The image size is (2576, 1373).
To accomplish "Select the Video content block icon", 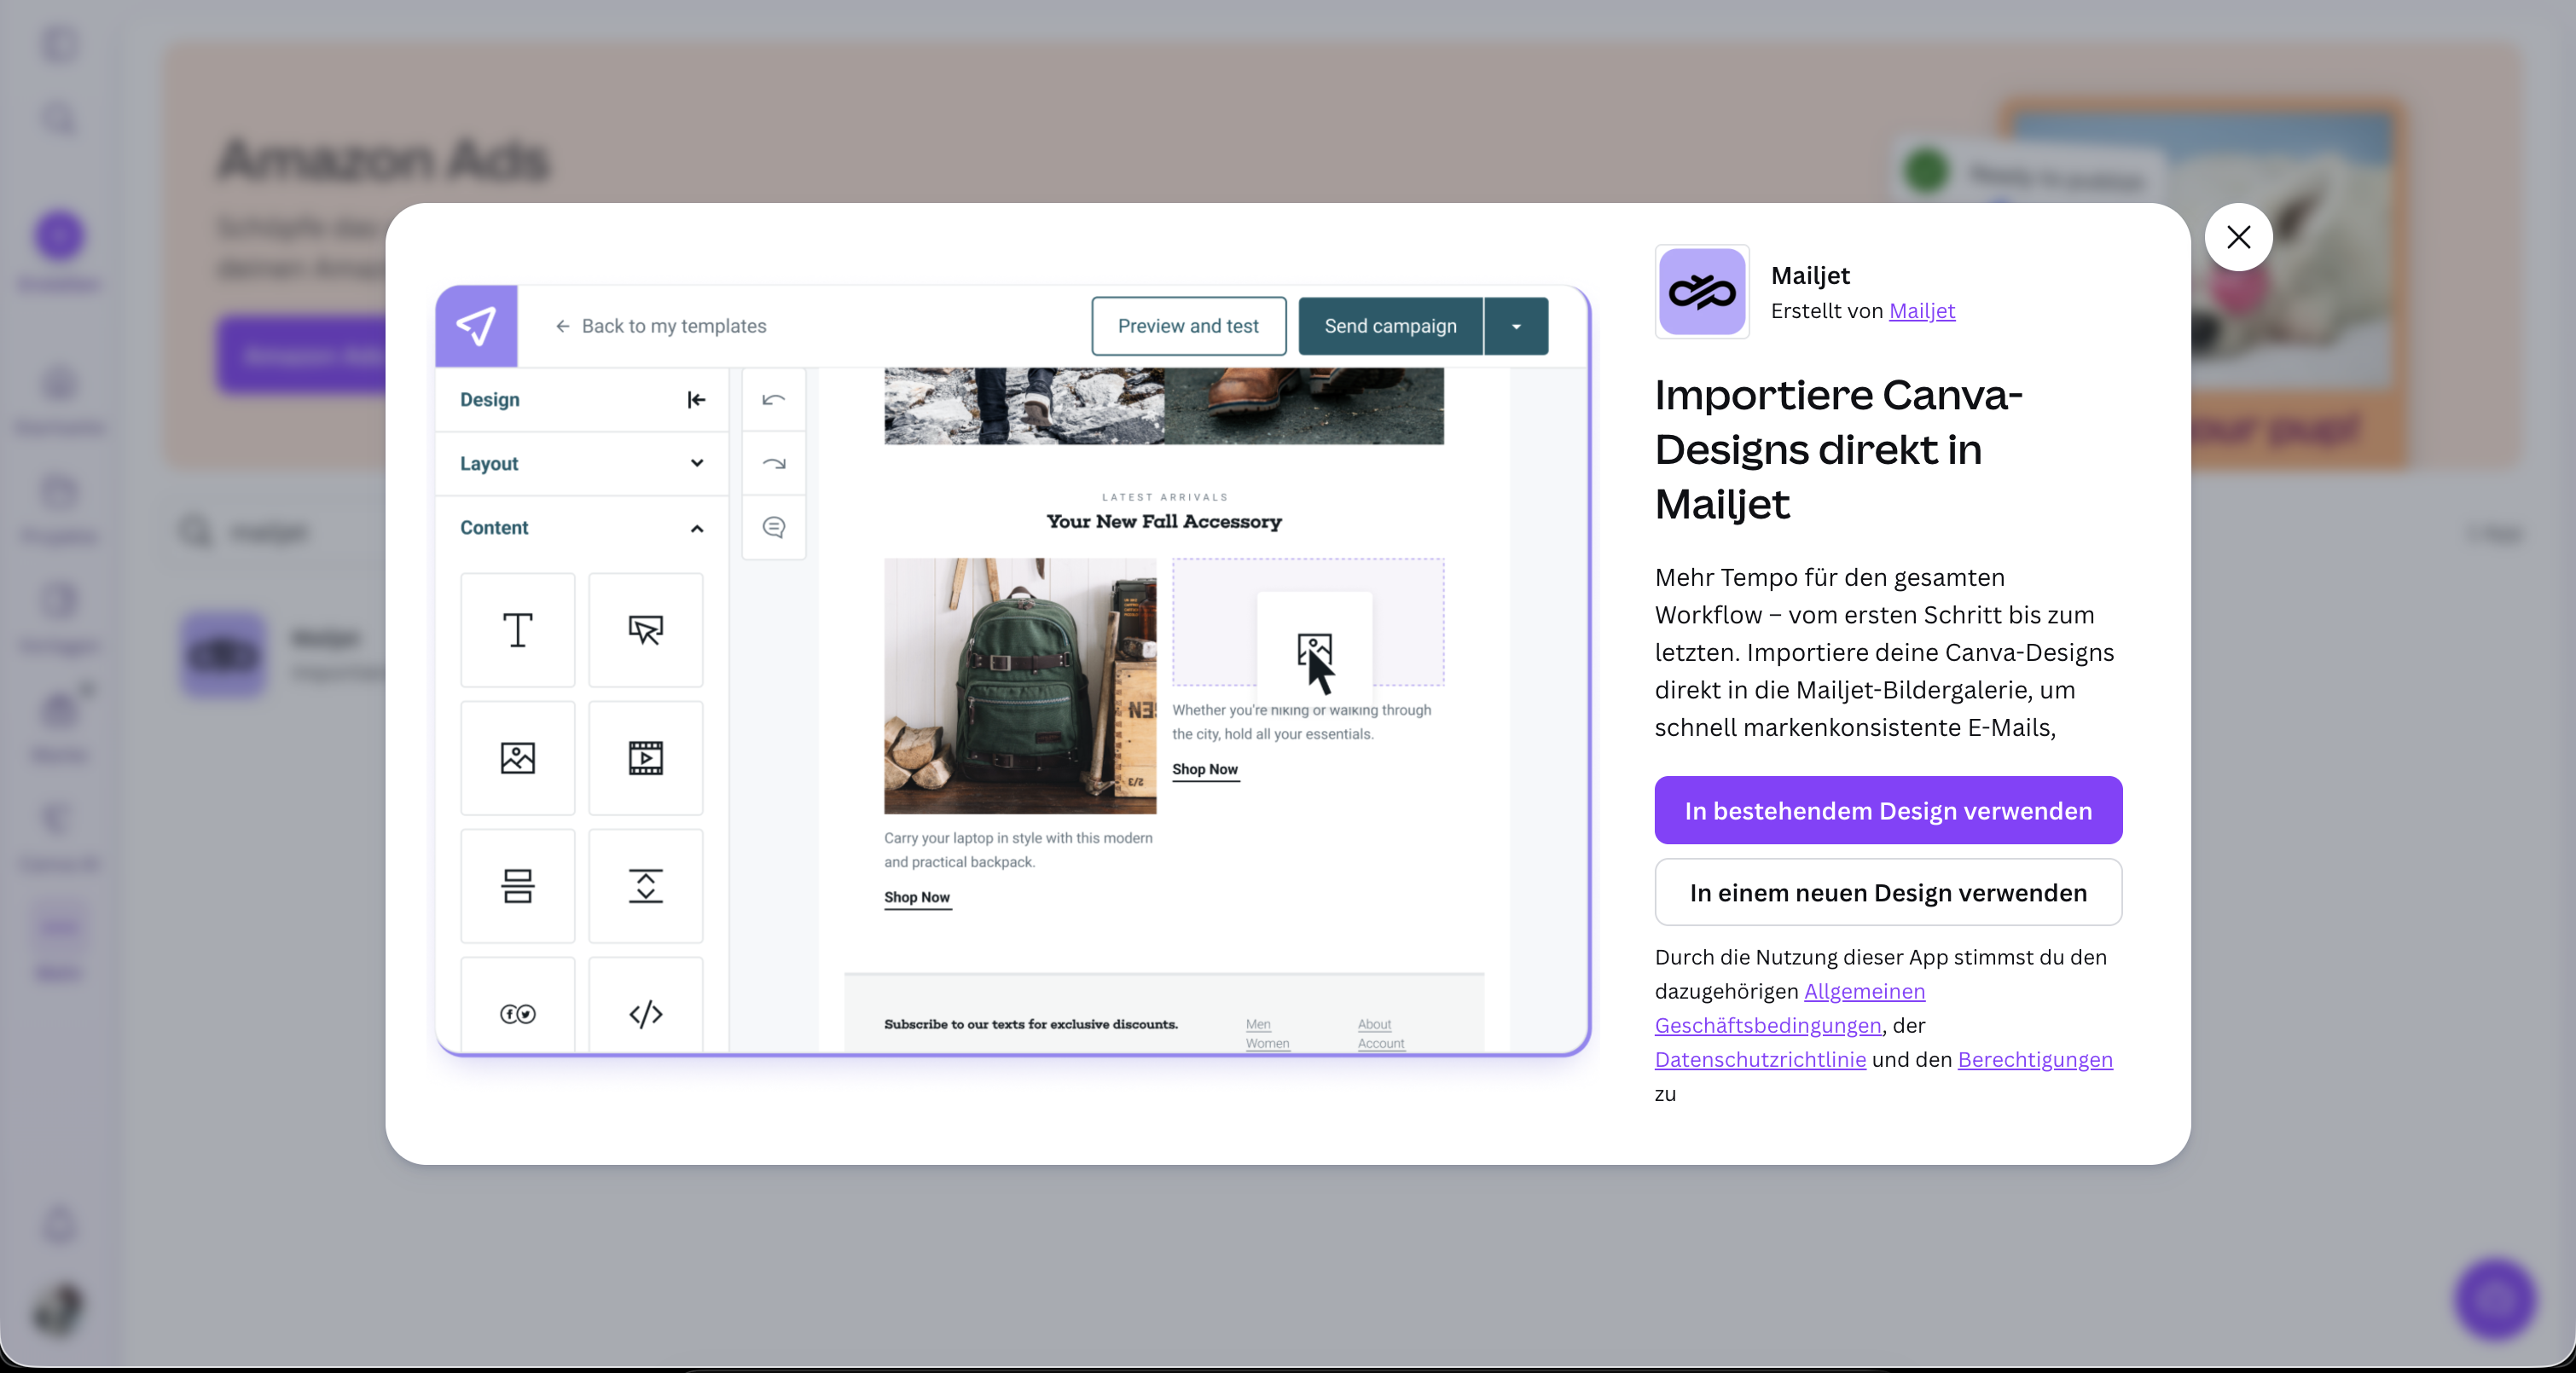I will coord(646,758).
